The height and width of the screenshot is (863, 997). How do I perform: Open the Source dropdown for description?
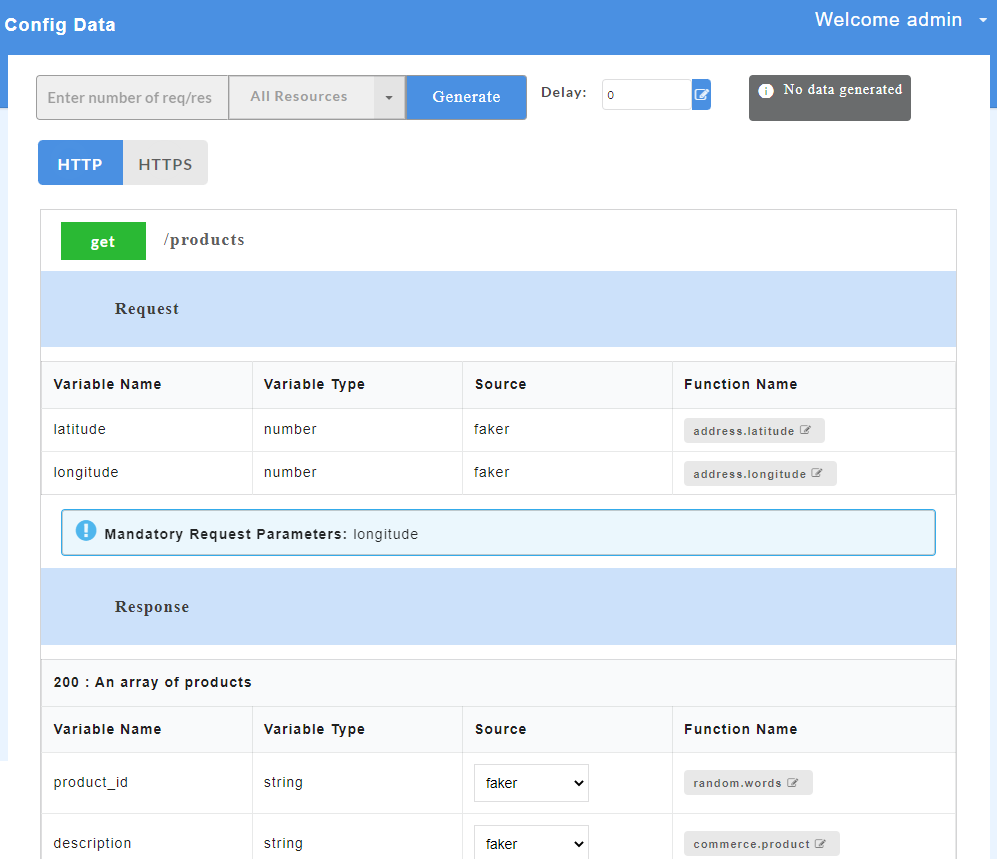click(x=532, y=843)
